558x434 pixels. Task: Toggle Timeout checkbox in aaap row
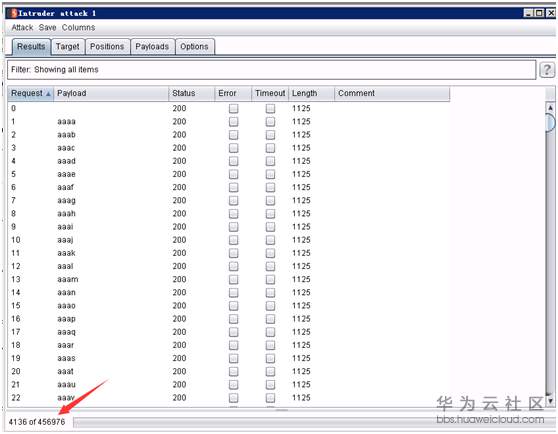tap(270, 319)
